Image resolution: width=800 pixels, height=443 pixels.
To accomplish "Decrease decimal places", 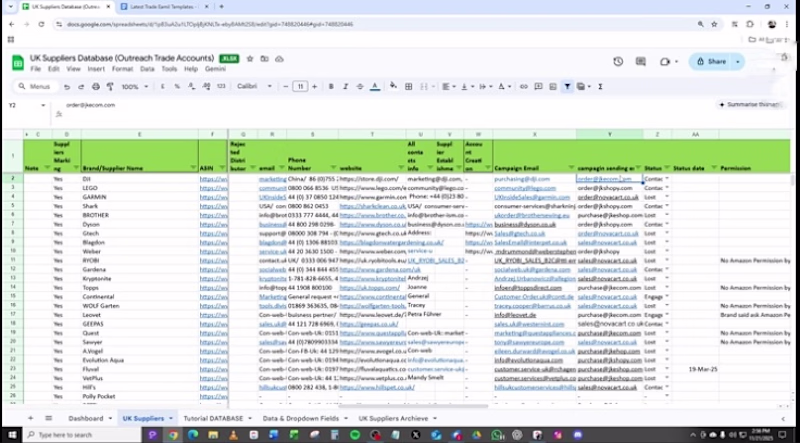I will coord(191,87).
